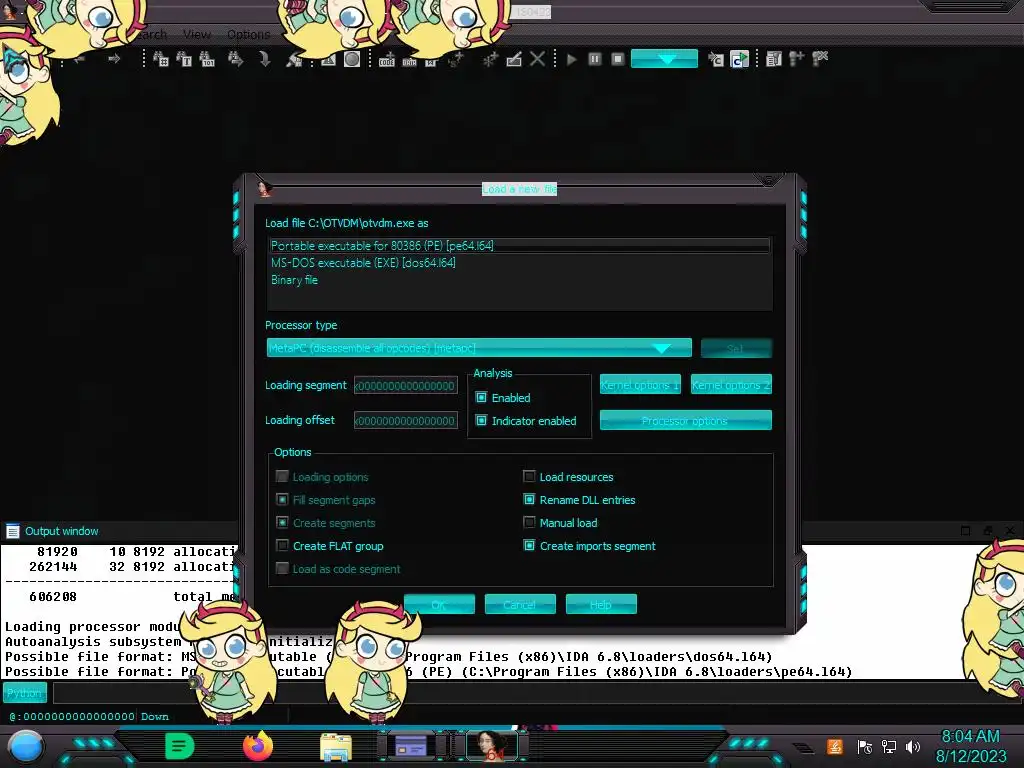1024x768 pixels.
Task: Stop the process with the stop icon
Action: pyautogui.click(x=617, y=59)
